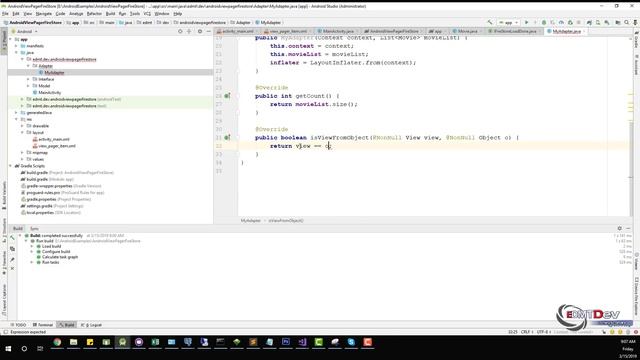
Task: Select view_pager_item.xml in the layout folder
Action: [57, 146]
